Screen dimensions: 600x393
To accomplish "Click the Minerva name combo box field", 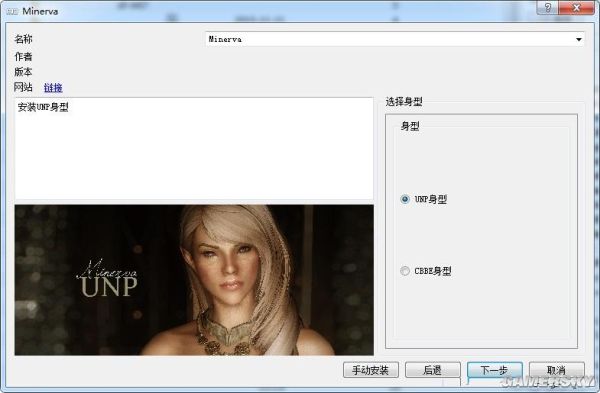I will tap(395, 39).
